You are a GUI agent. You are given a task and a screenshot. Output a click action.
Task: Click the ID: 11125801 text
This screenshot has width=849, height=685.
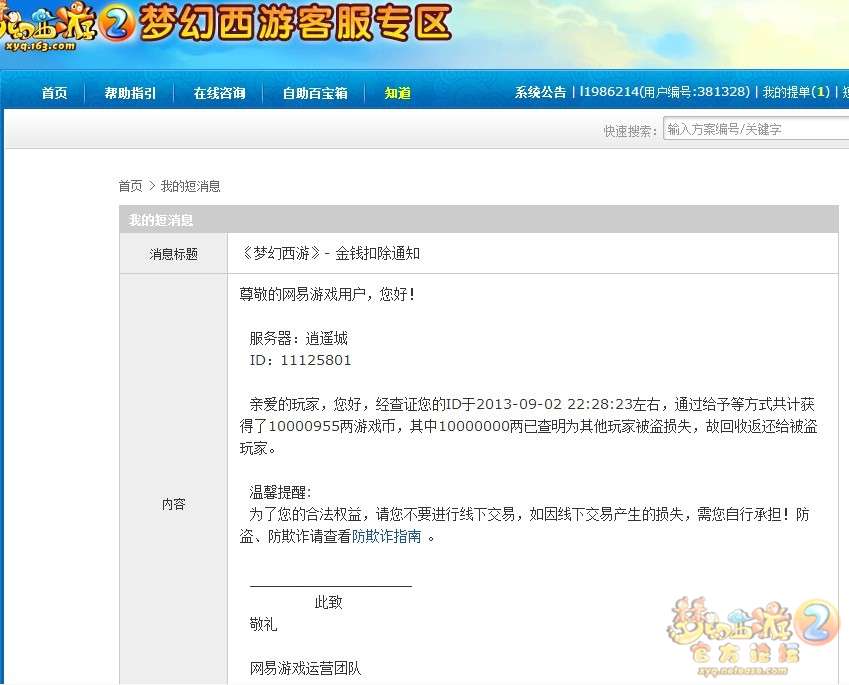301,360
